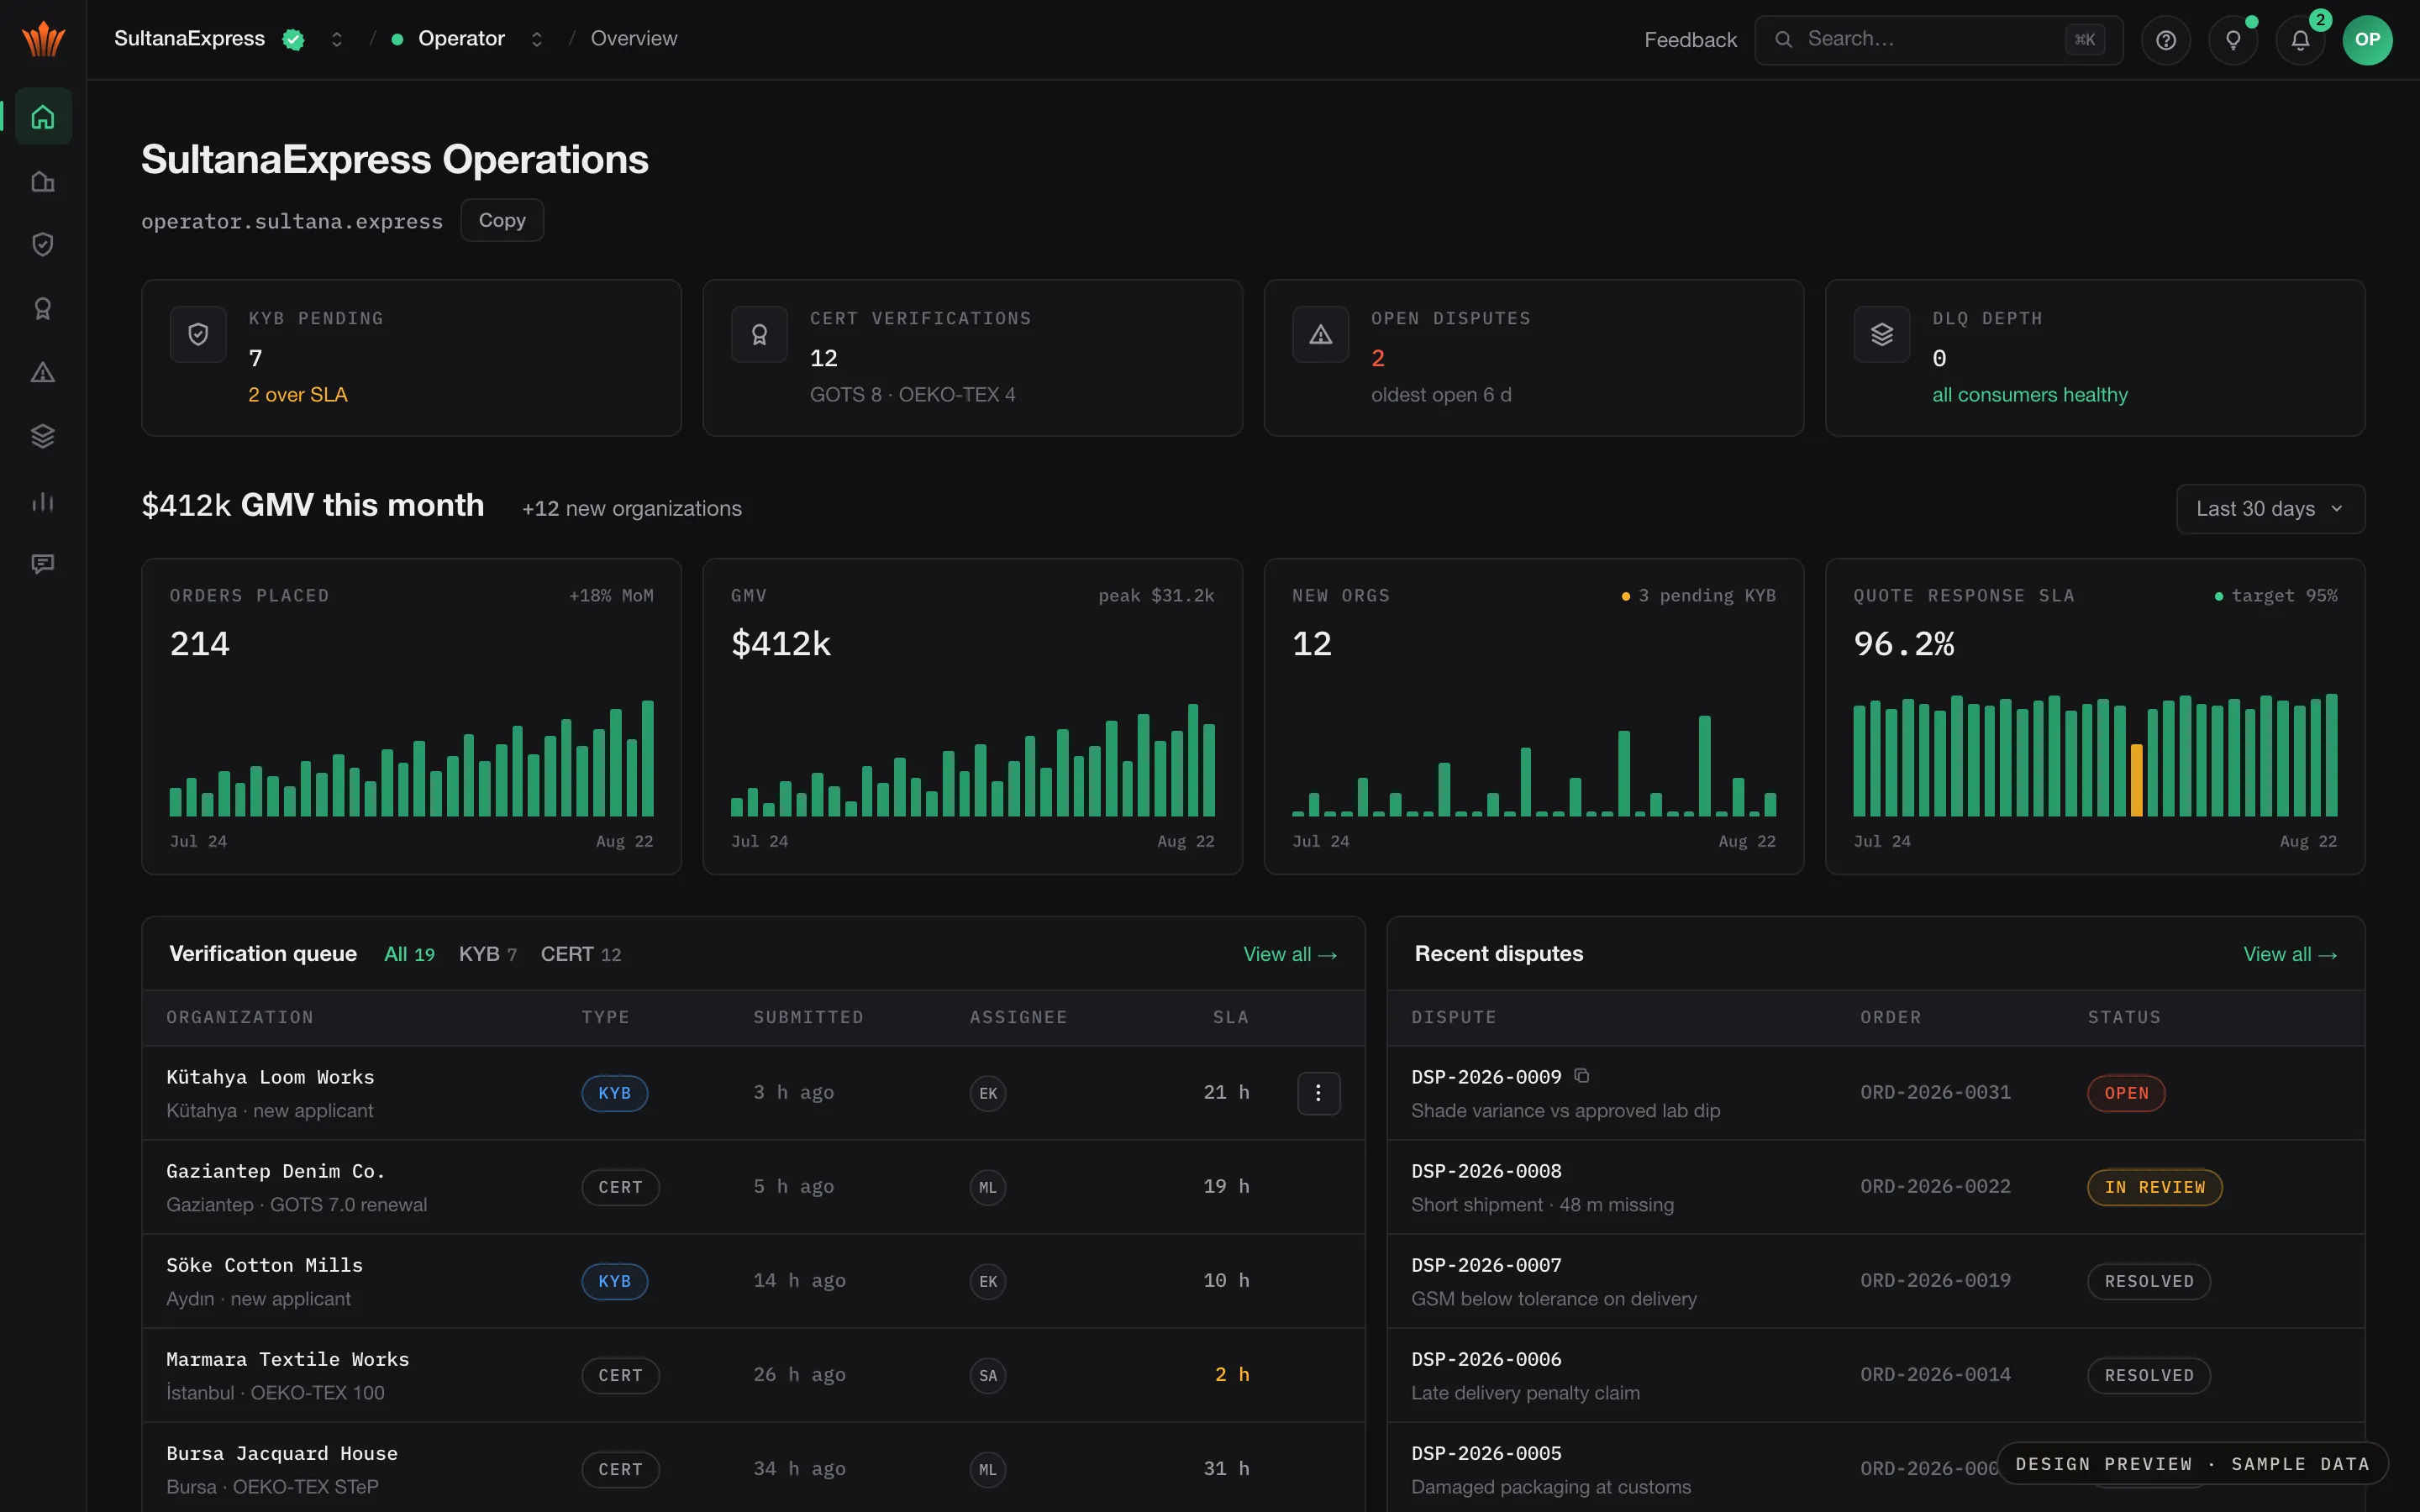Switch to the CERT 12 queue tab
The width and height of the screenshot is (2420, 1512).
581,954
